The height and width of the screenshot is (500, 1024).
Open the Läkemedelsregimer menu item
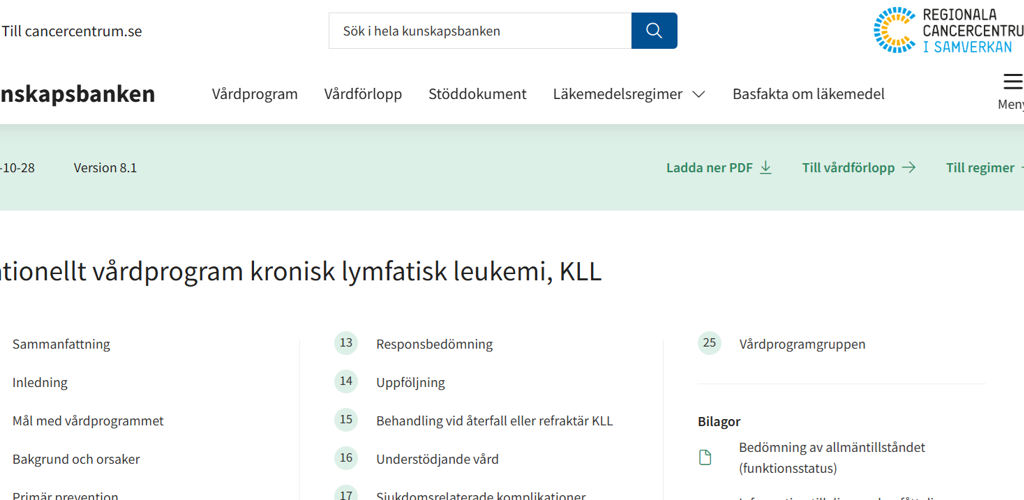pyautogui.click(x=618, y=94)
